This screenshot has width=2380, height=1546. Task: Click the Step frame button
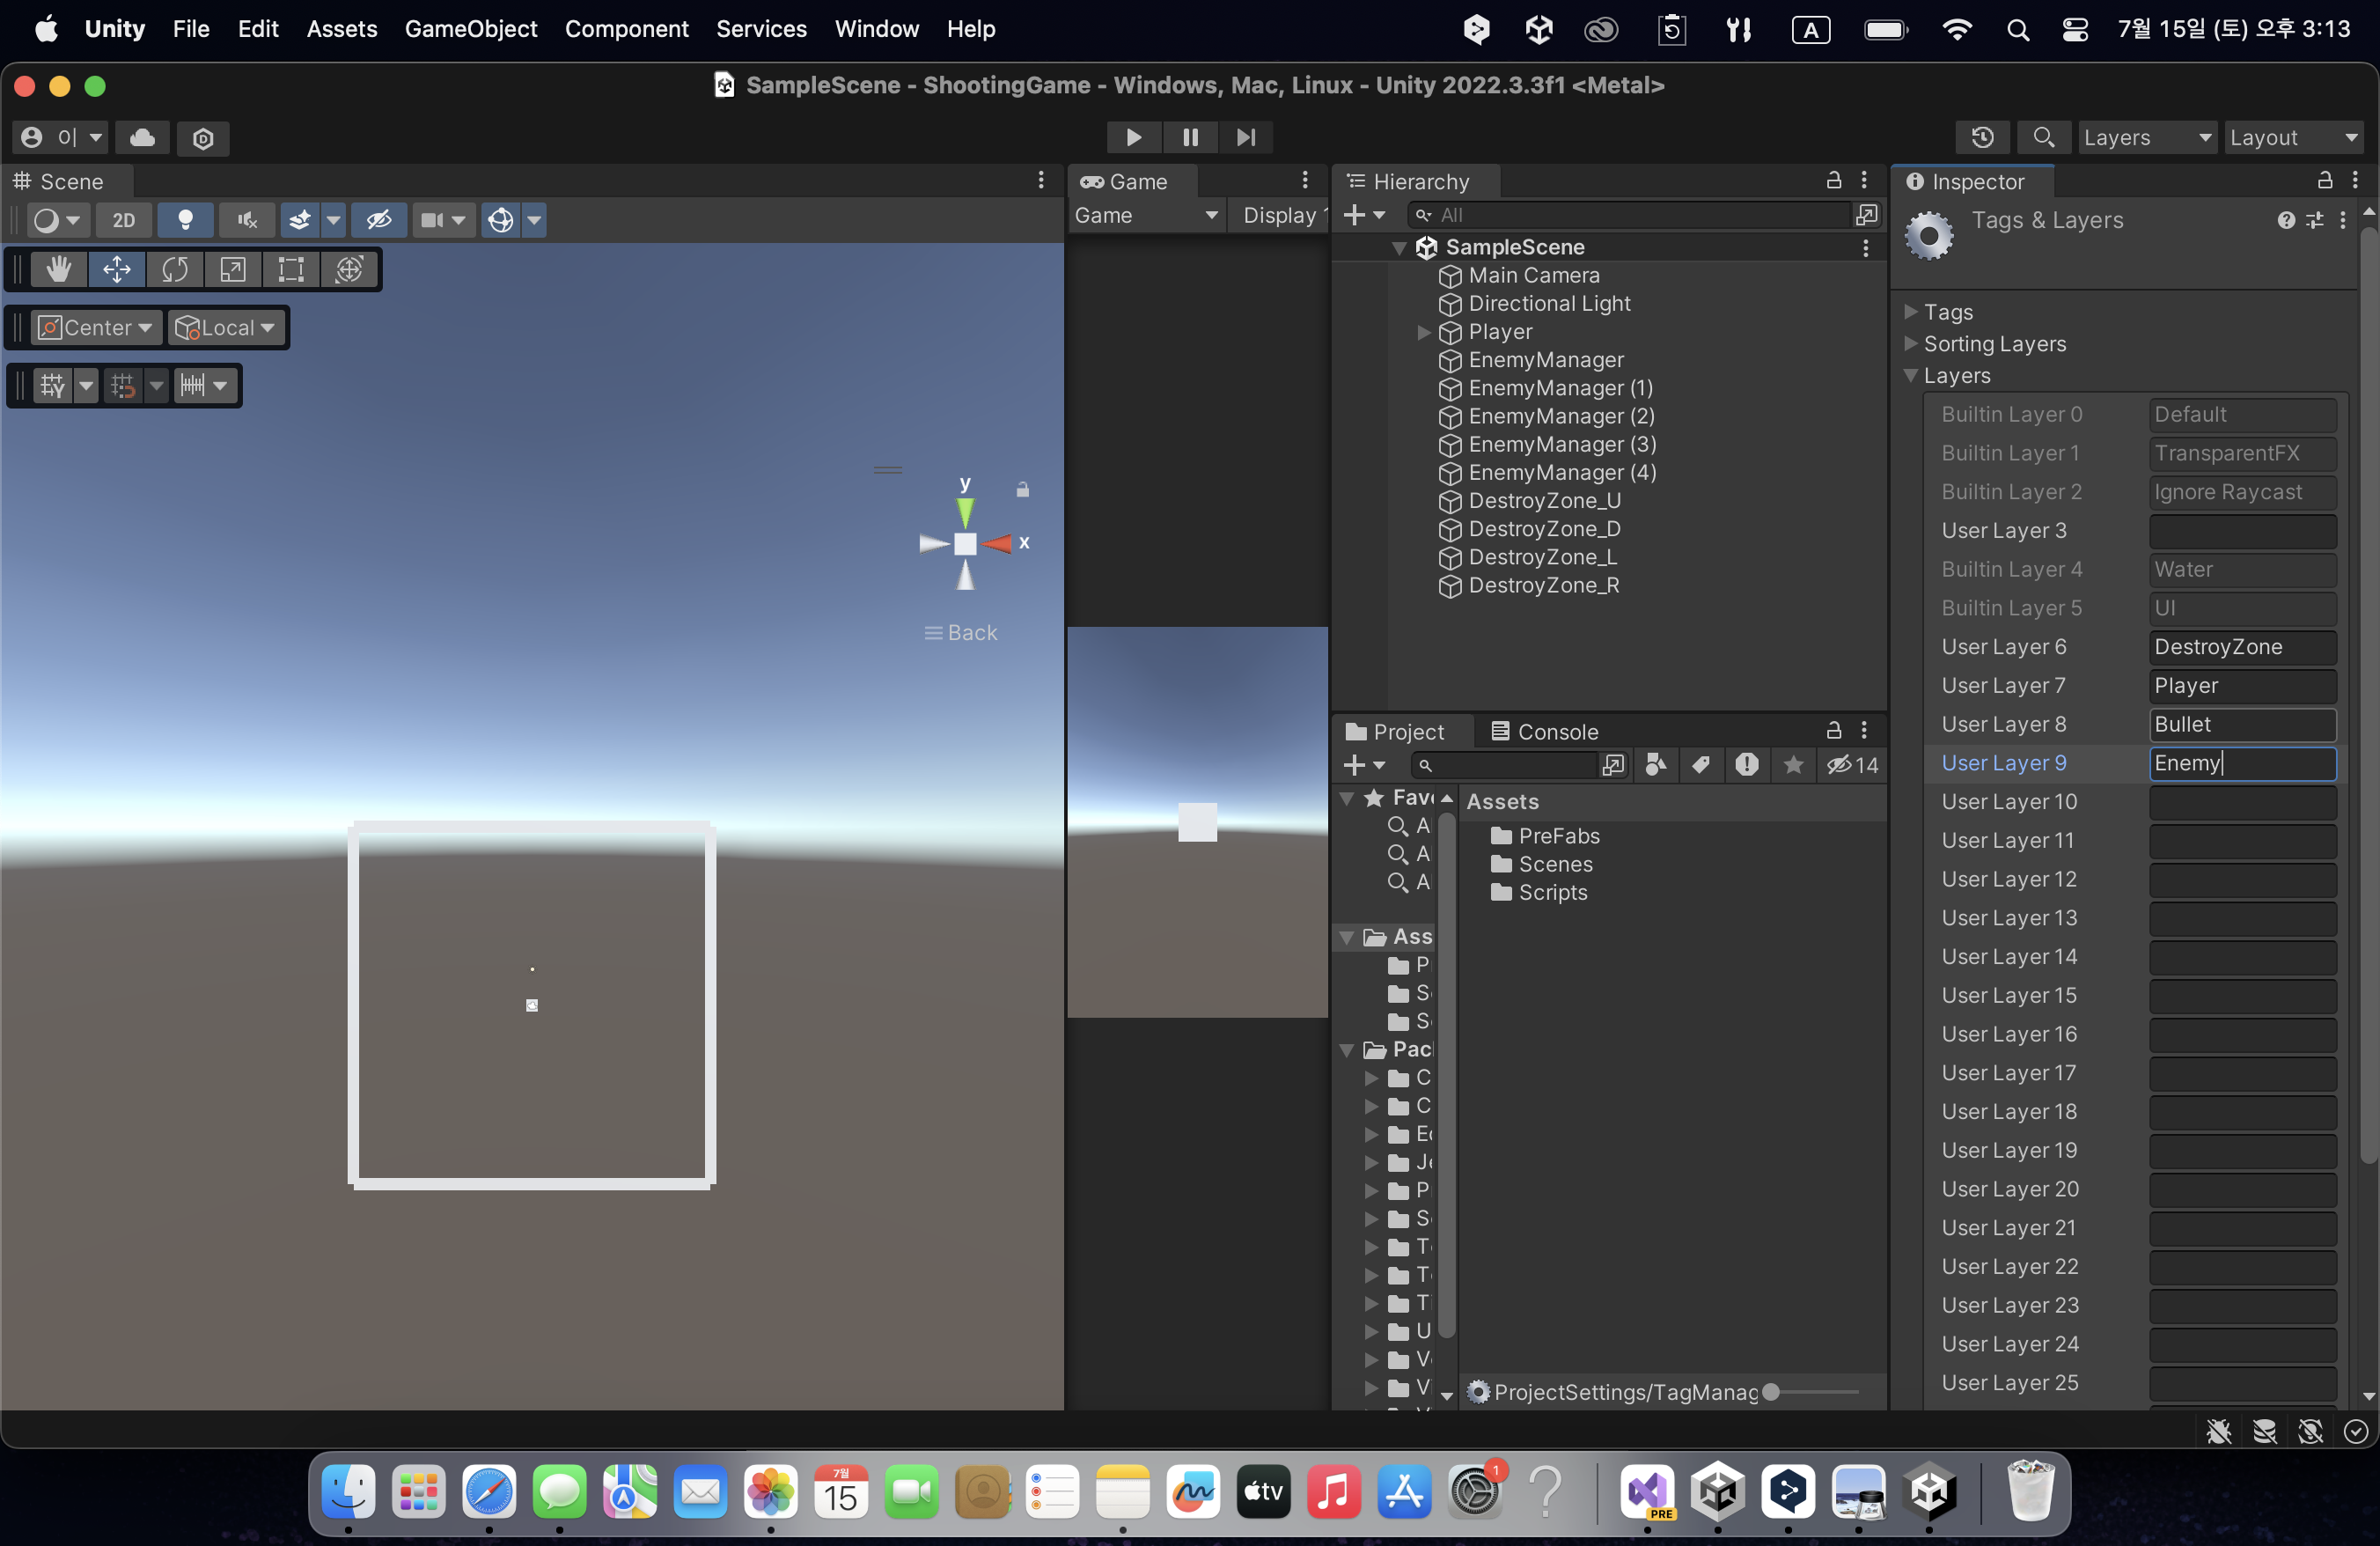[1246, 137]
